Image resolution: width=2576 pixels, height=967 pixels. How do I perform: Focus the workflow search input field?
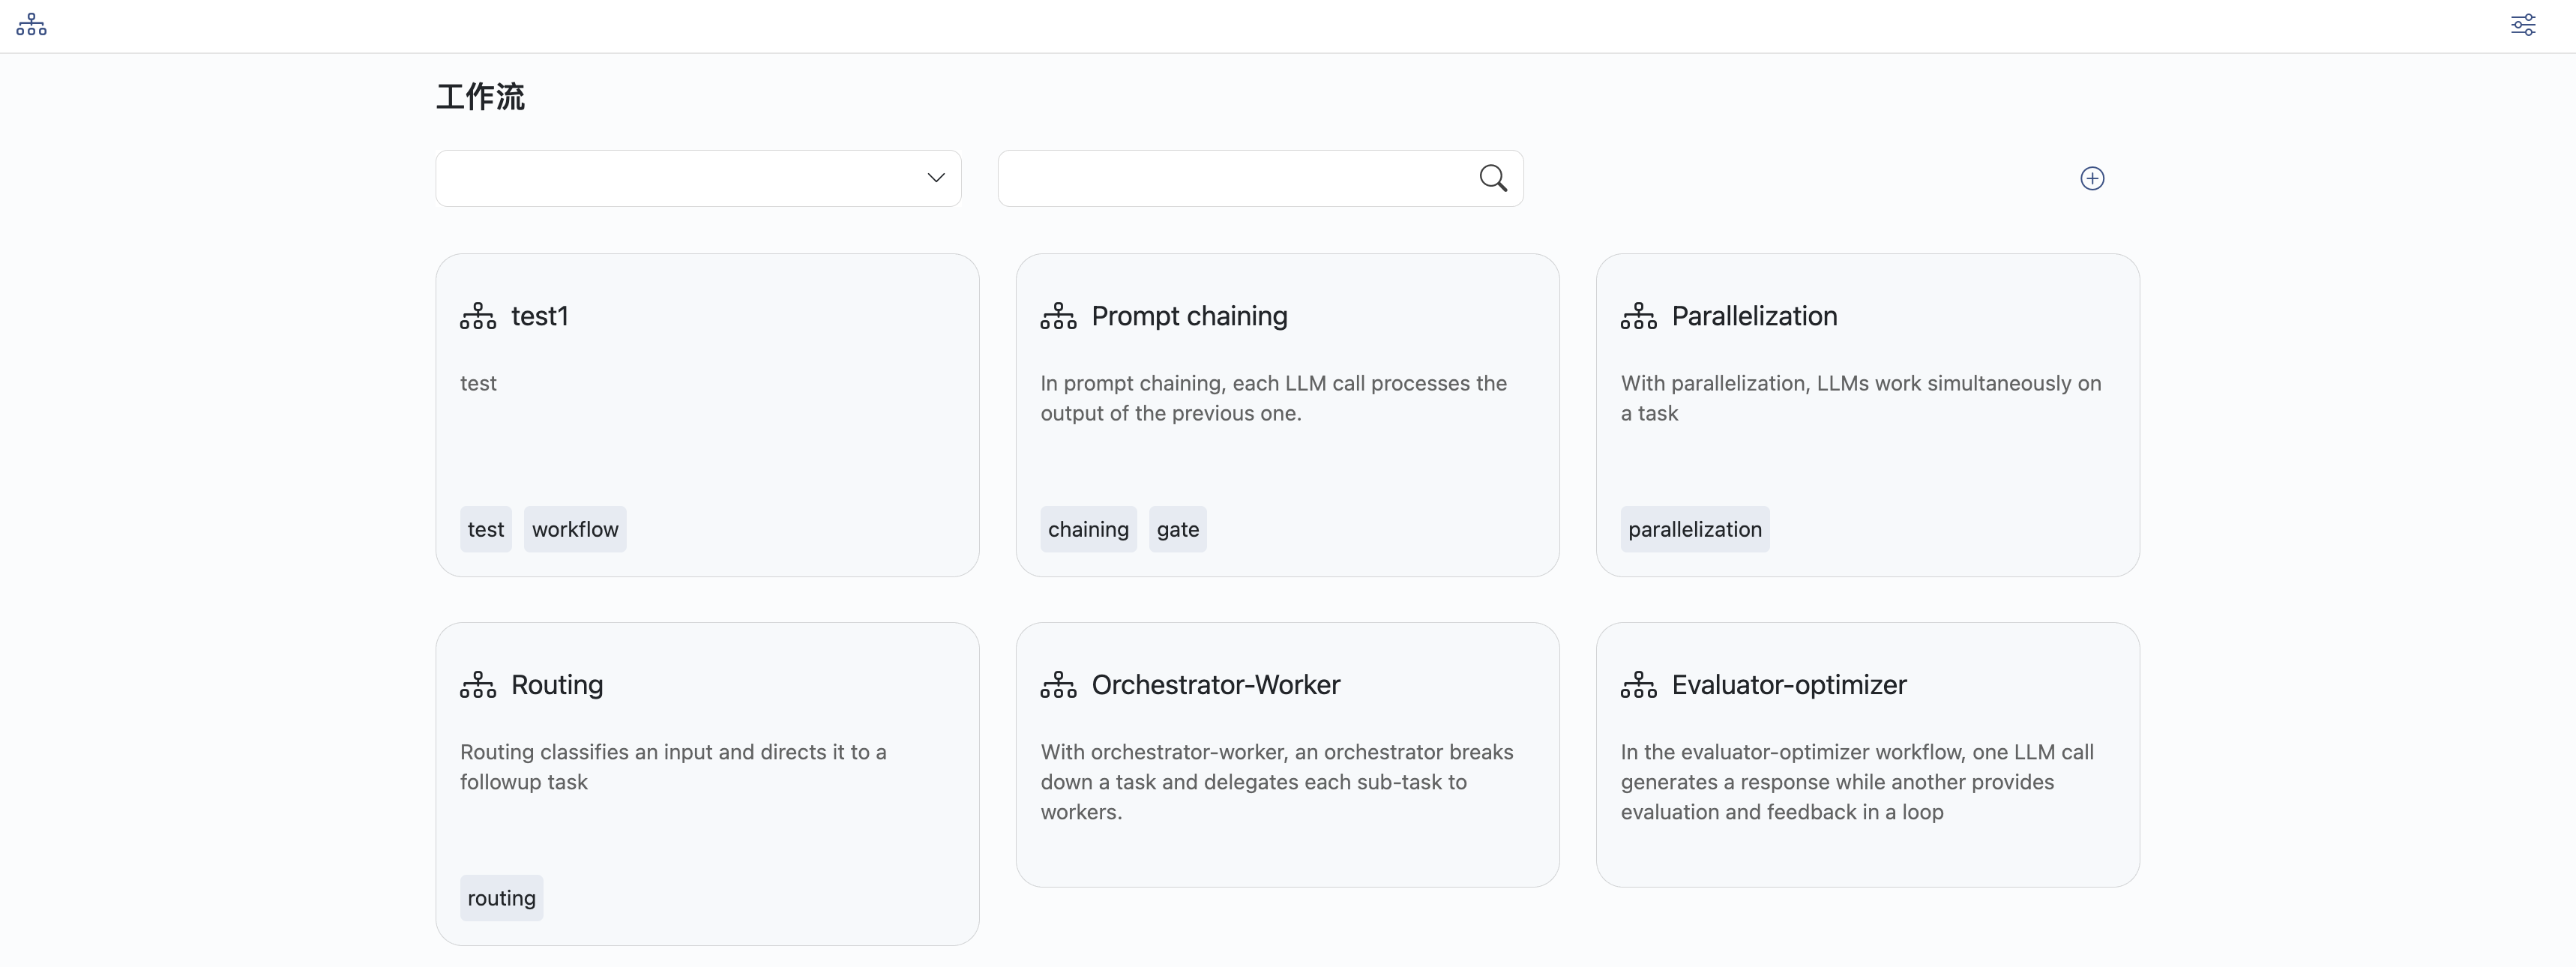(1235, 178)
